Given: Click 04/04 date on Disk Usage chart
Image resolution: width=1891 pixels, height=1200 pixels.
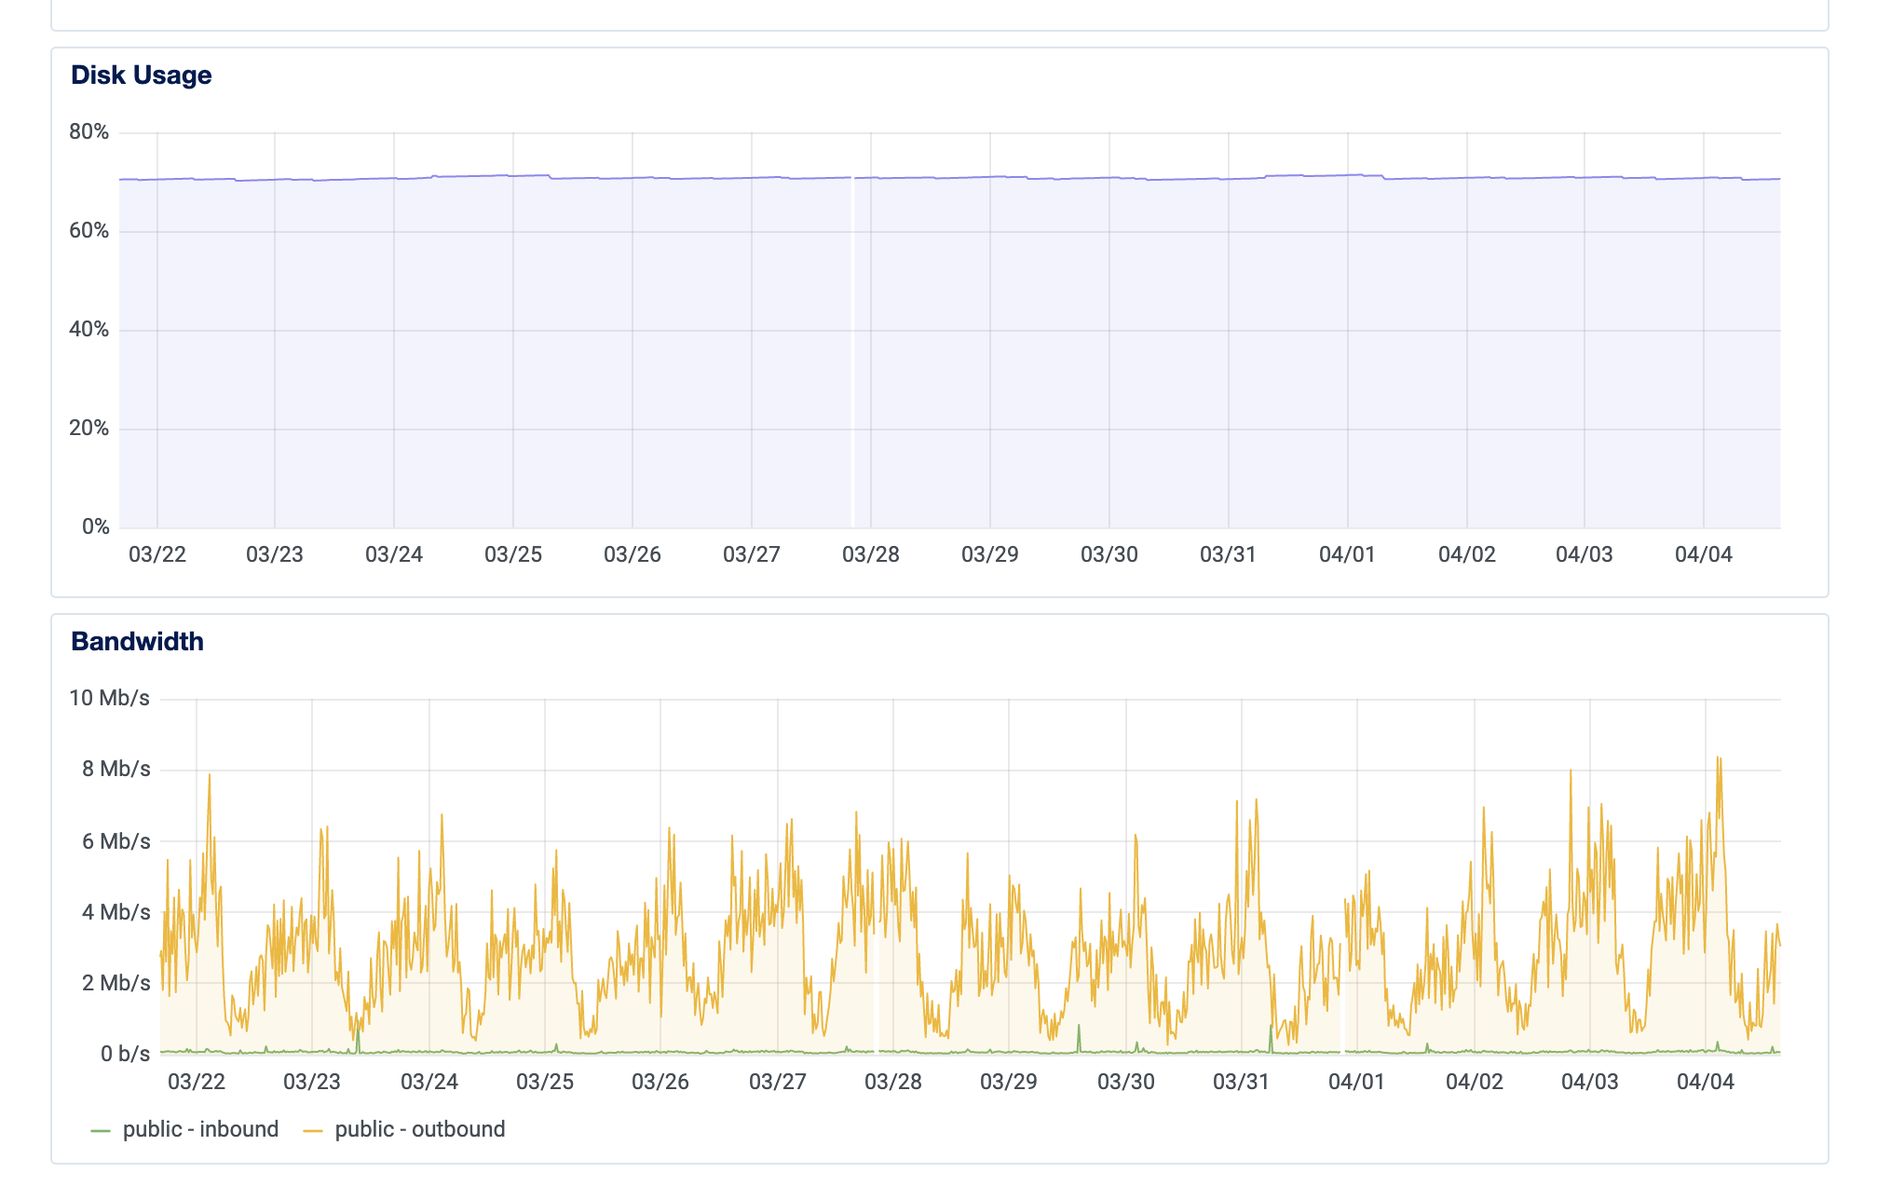Looking at the screenshot, I should 1704,555.
